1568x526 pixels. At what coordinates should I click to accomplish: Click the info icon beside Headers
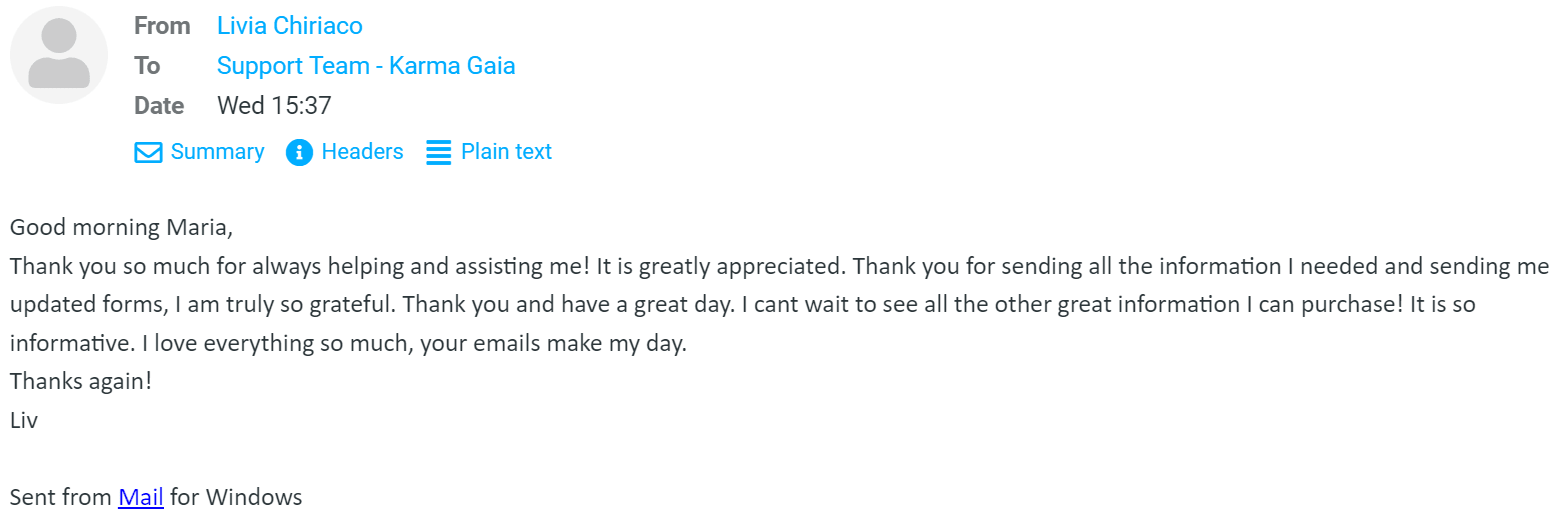click(x=299, y=152)
